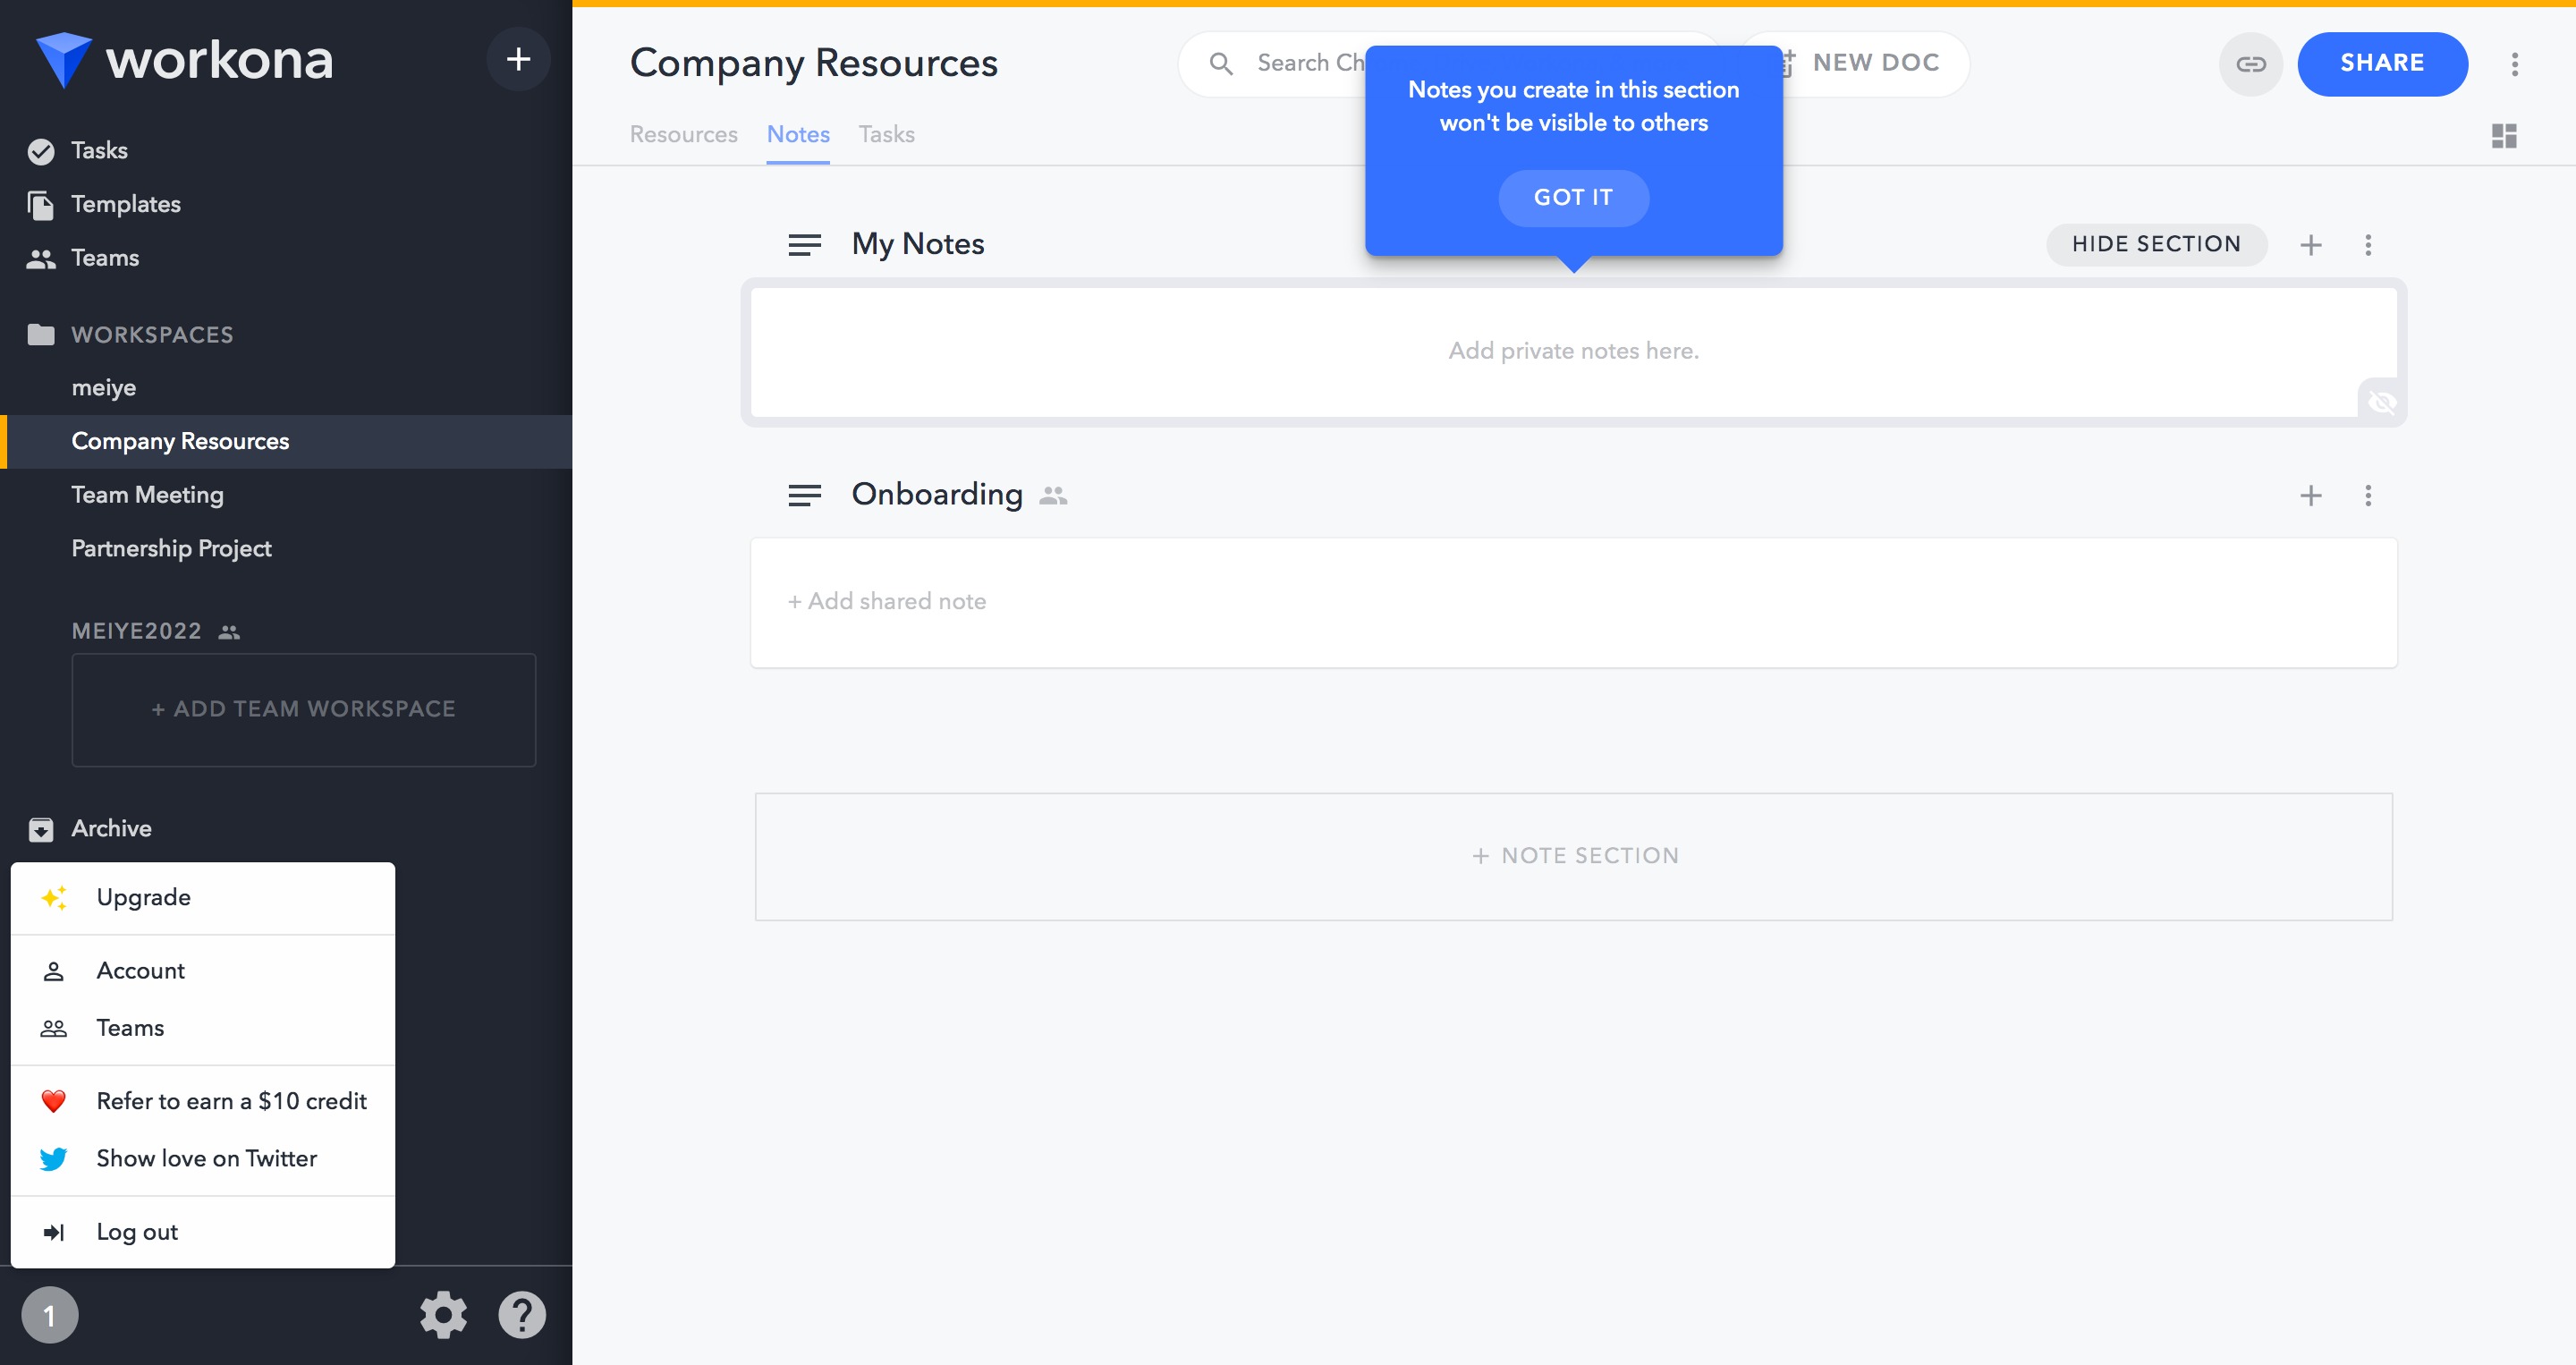Viewport: 2576px width, 1365px height.
Task: Click the Onboarding heading
Action: point(936,494)
